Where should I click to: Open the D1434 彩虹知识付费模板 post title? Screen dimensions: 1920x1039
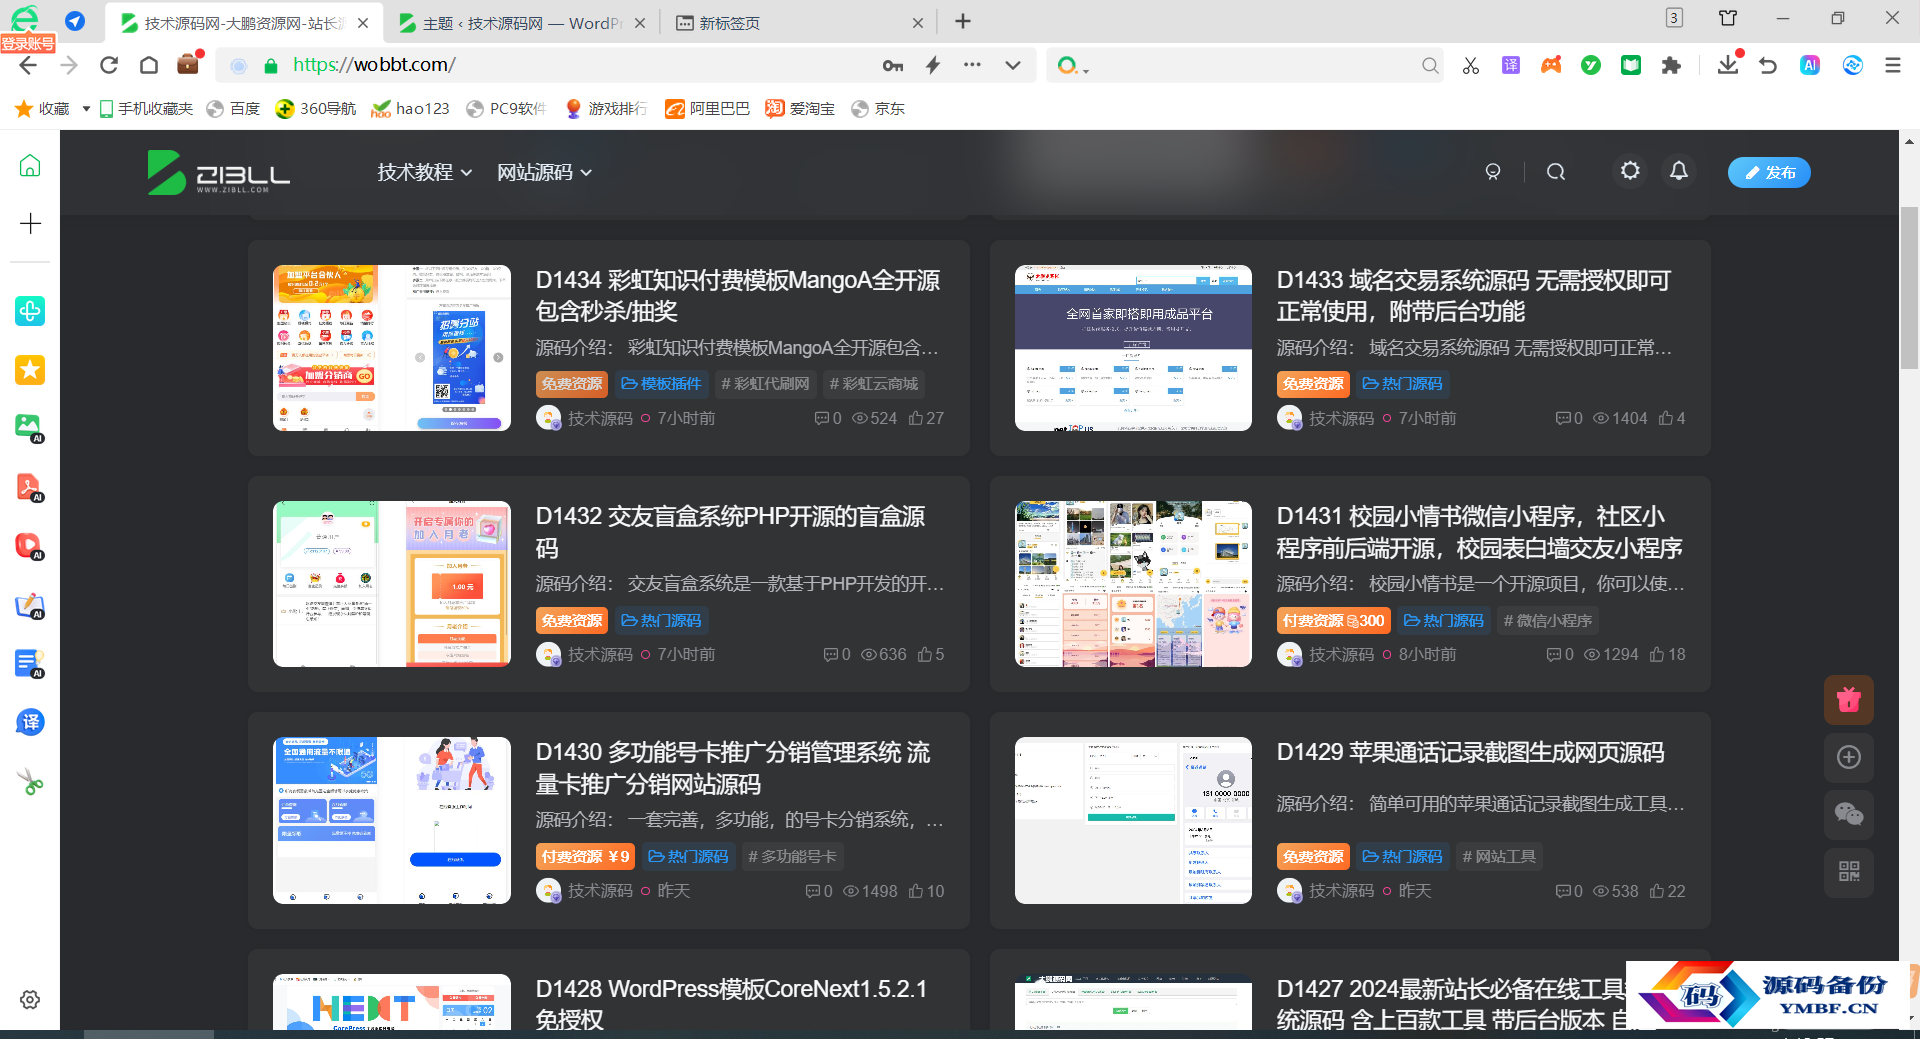click(738, 296)
